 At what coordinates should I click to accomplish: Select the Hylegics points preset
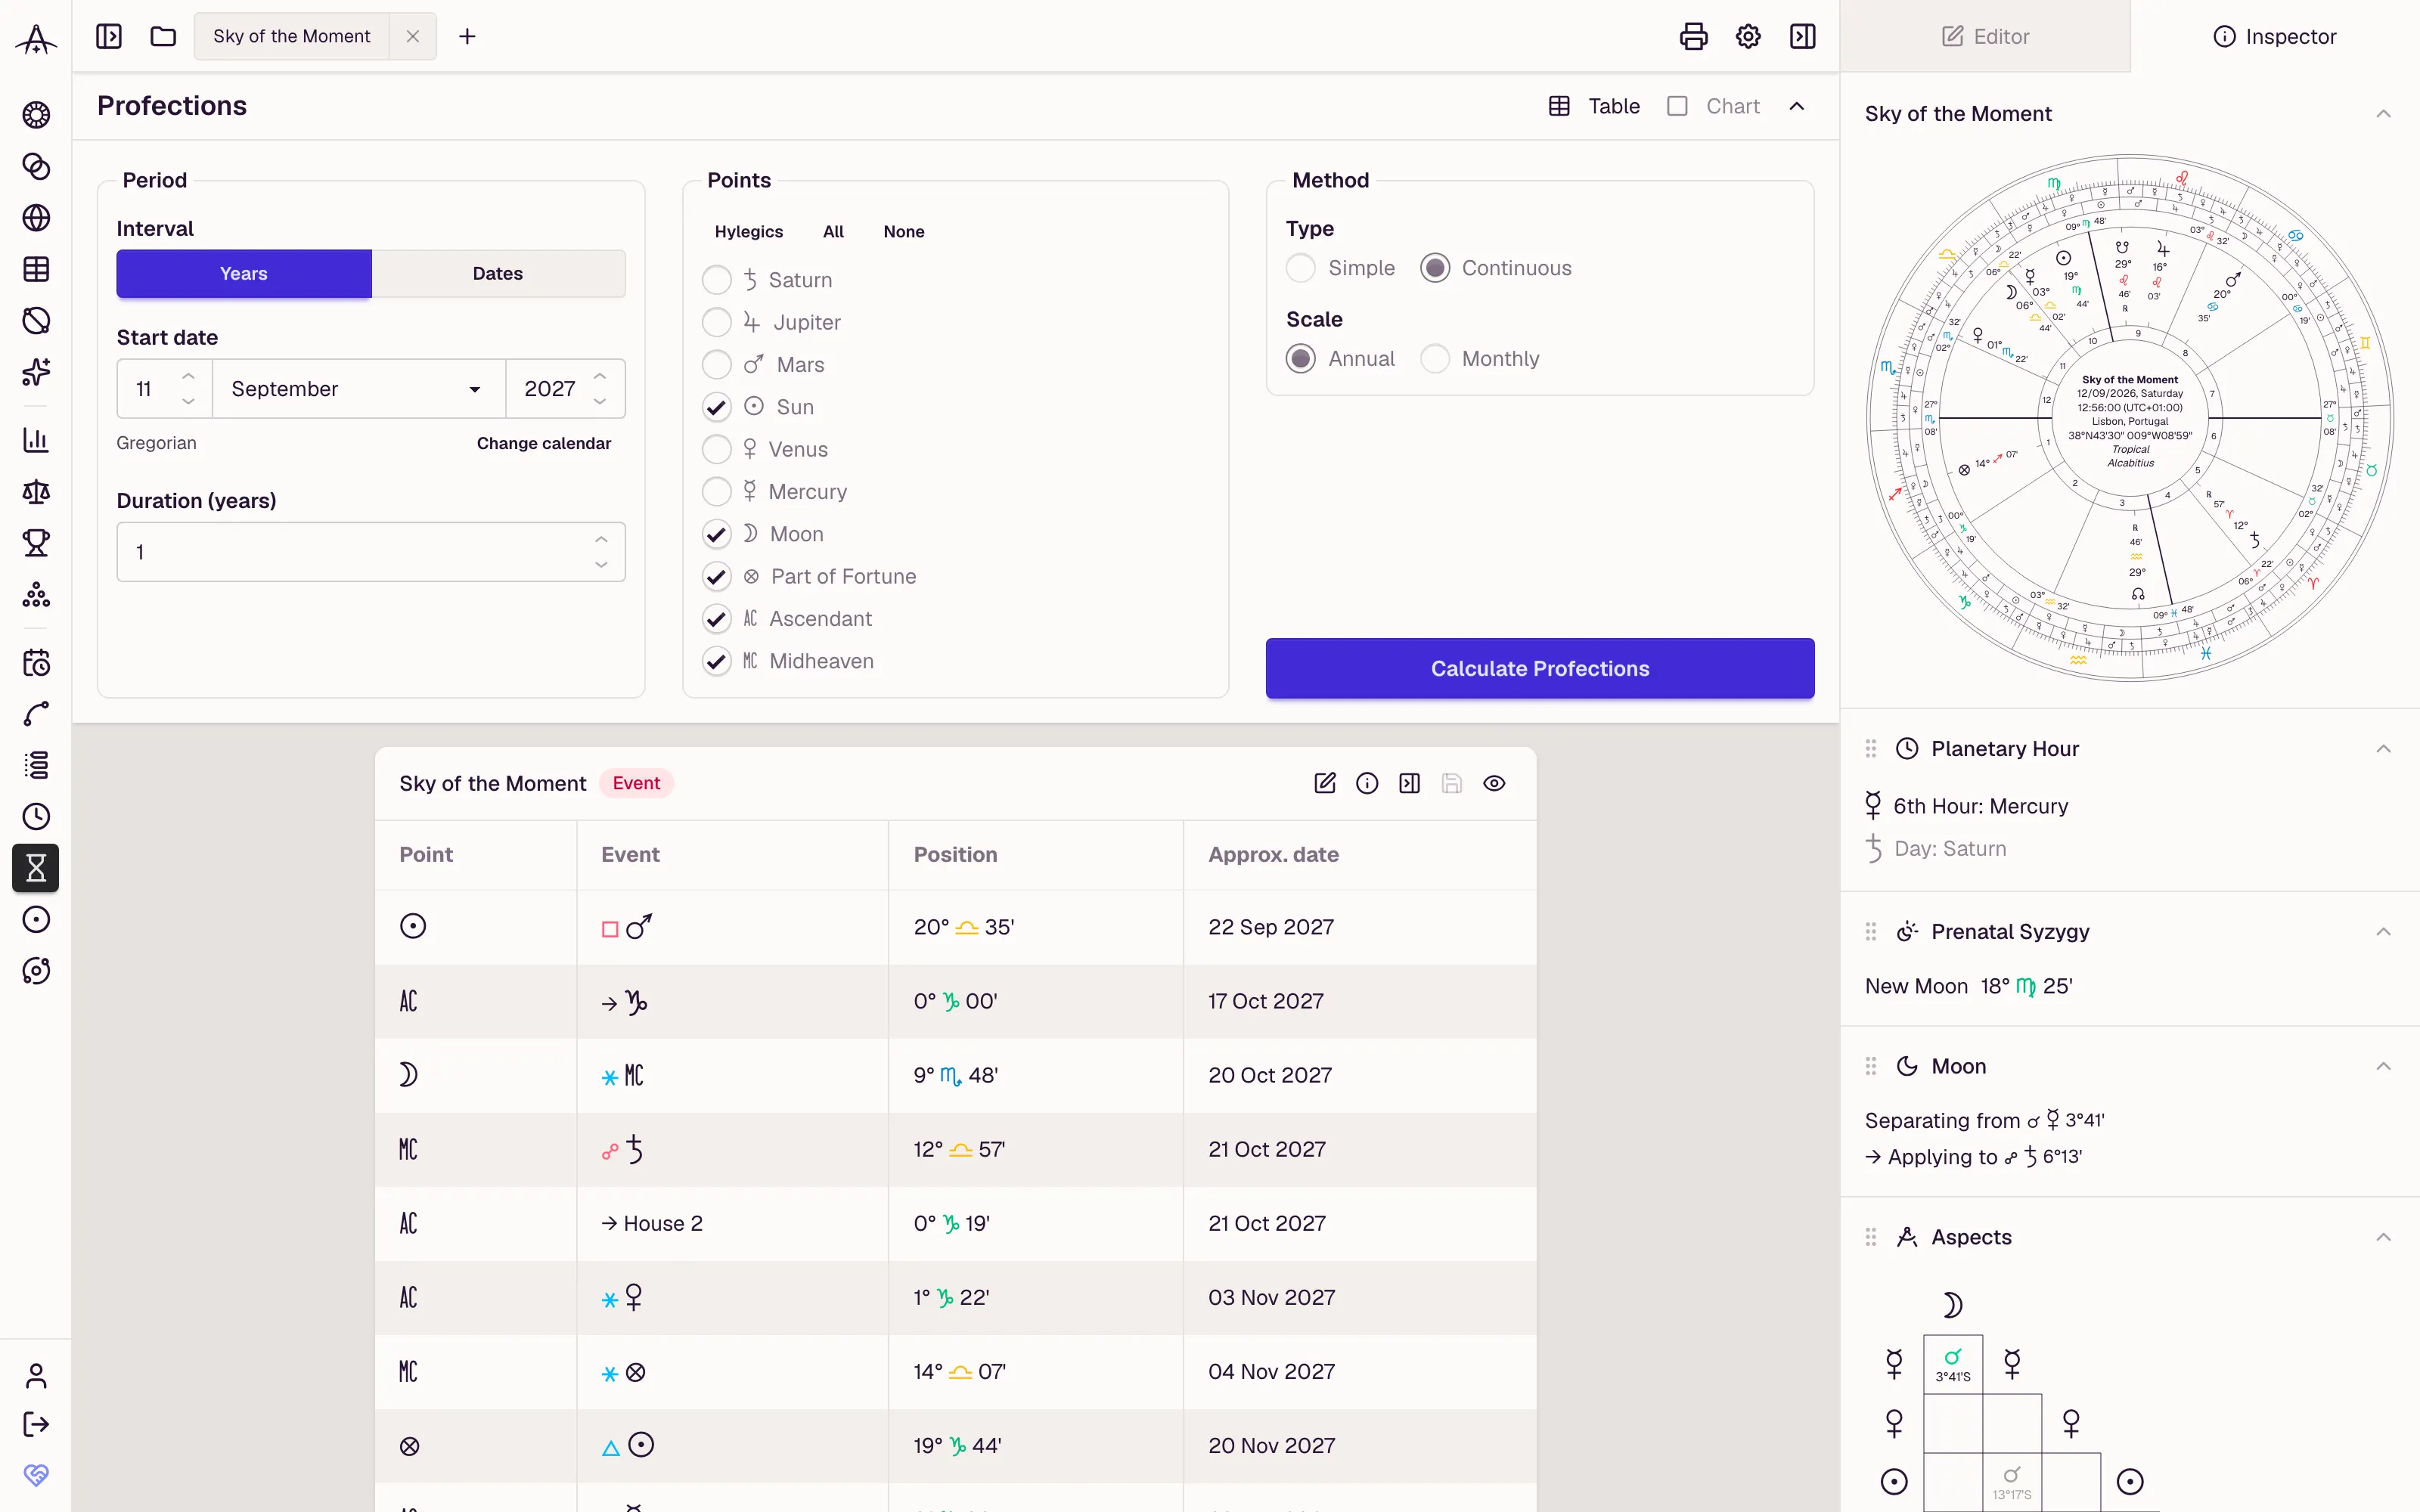(x=749, y=232)
